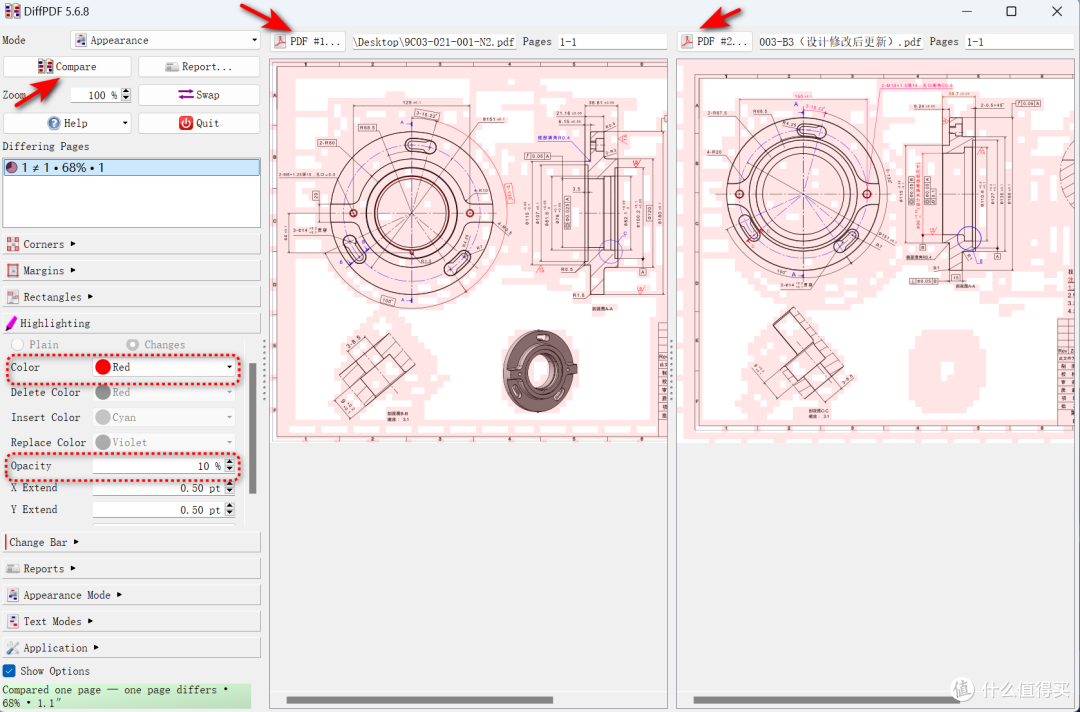Swap the two PDFs
The width and height of the screenshot is (1080, 712).
pos(199,95)
